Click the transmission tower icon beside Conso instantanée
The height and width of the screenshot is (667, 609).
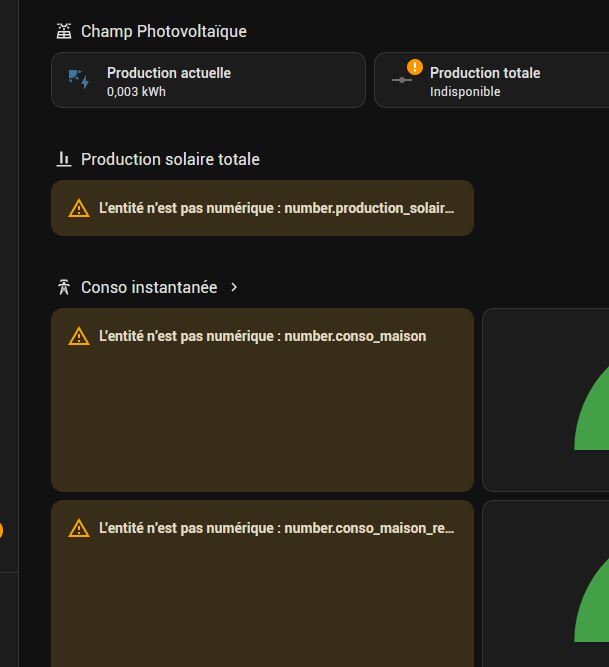[64, 287]
